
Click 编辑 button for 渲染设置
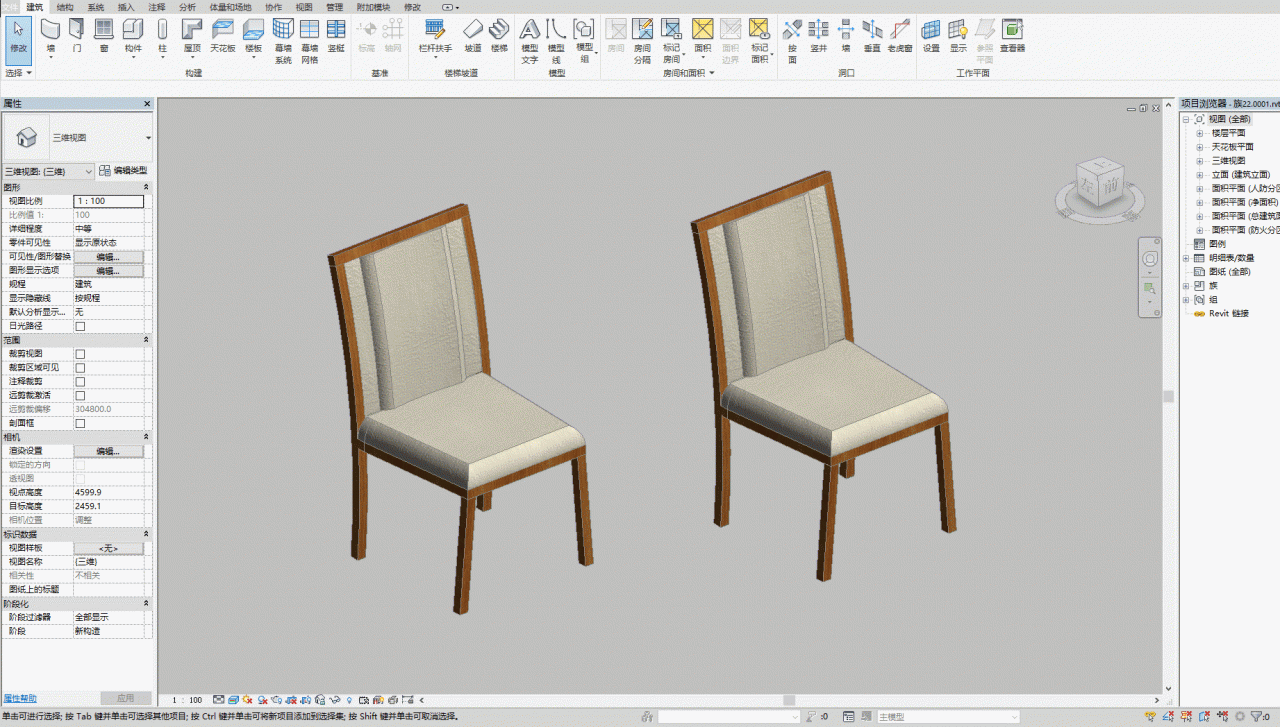pyautogui.click(x=108, y=451)
